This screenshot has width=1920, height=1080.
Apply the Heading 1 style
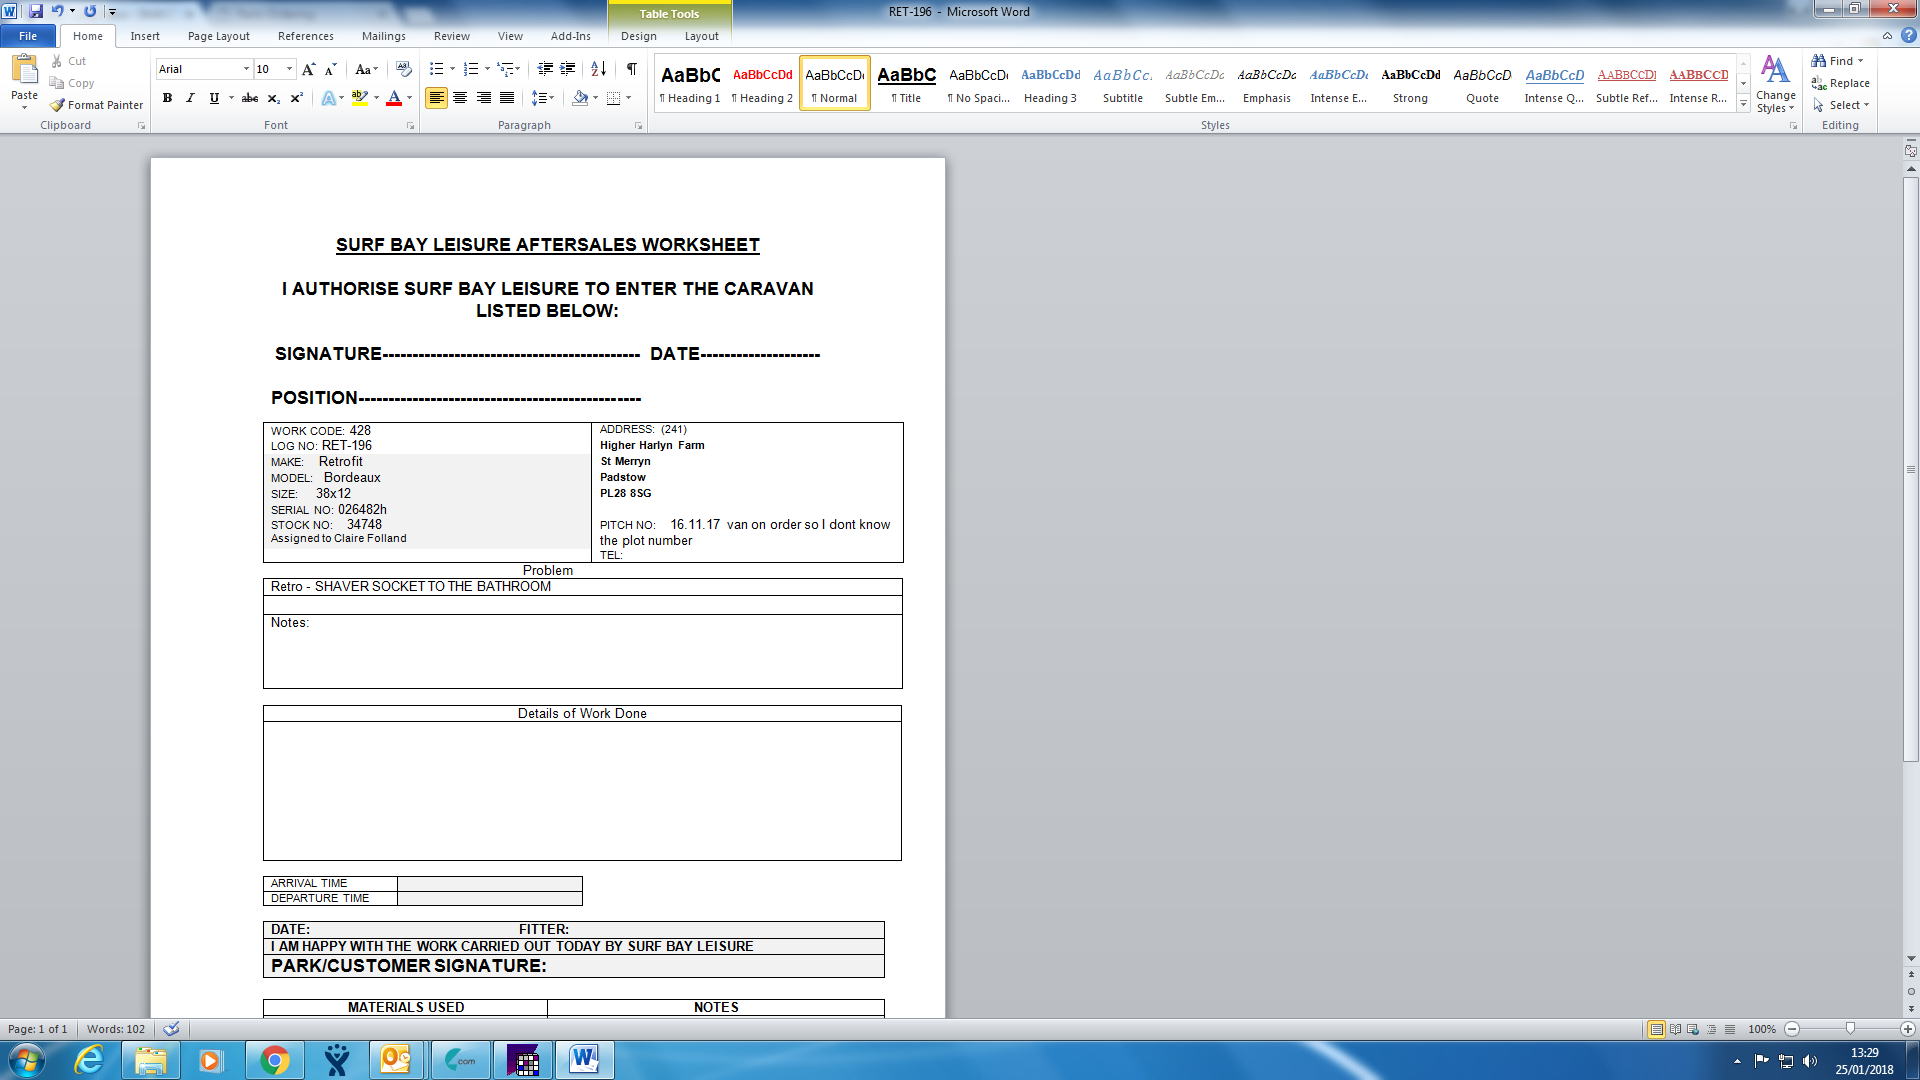(x=690, y=83)
